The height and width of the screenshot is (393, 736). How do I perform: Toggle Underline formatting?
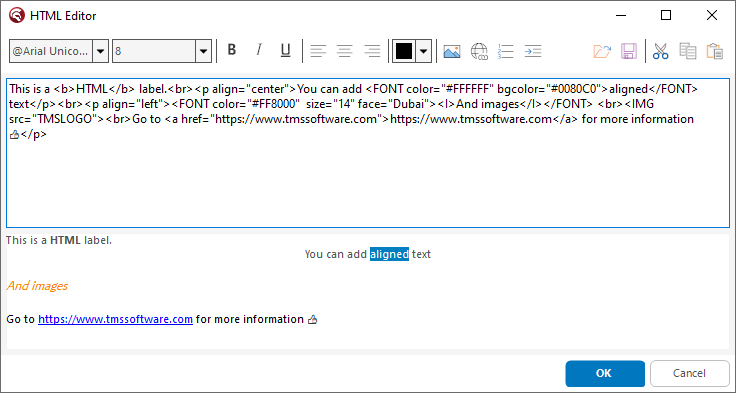(285, 50)
